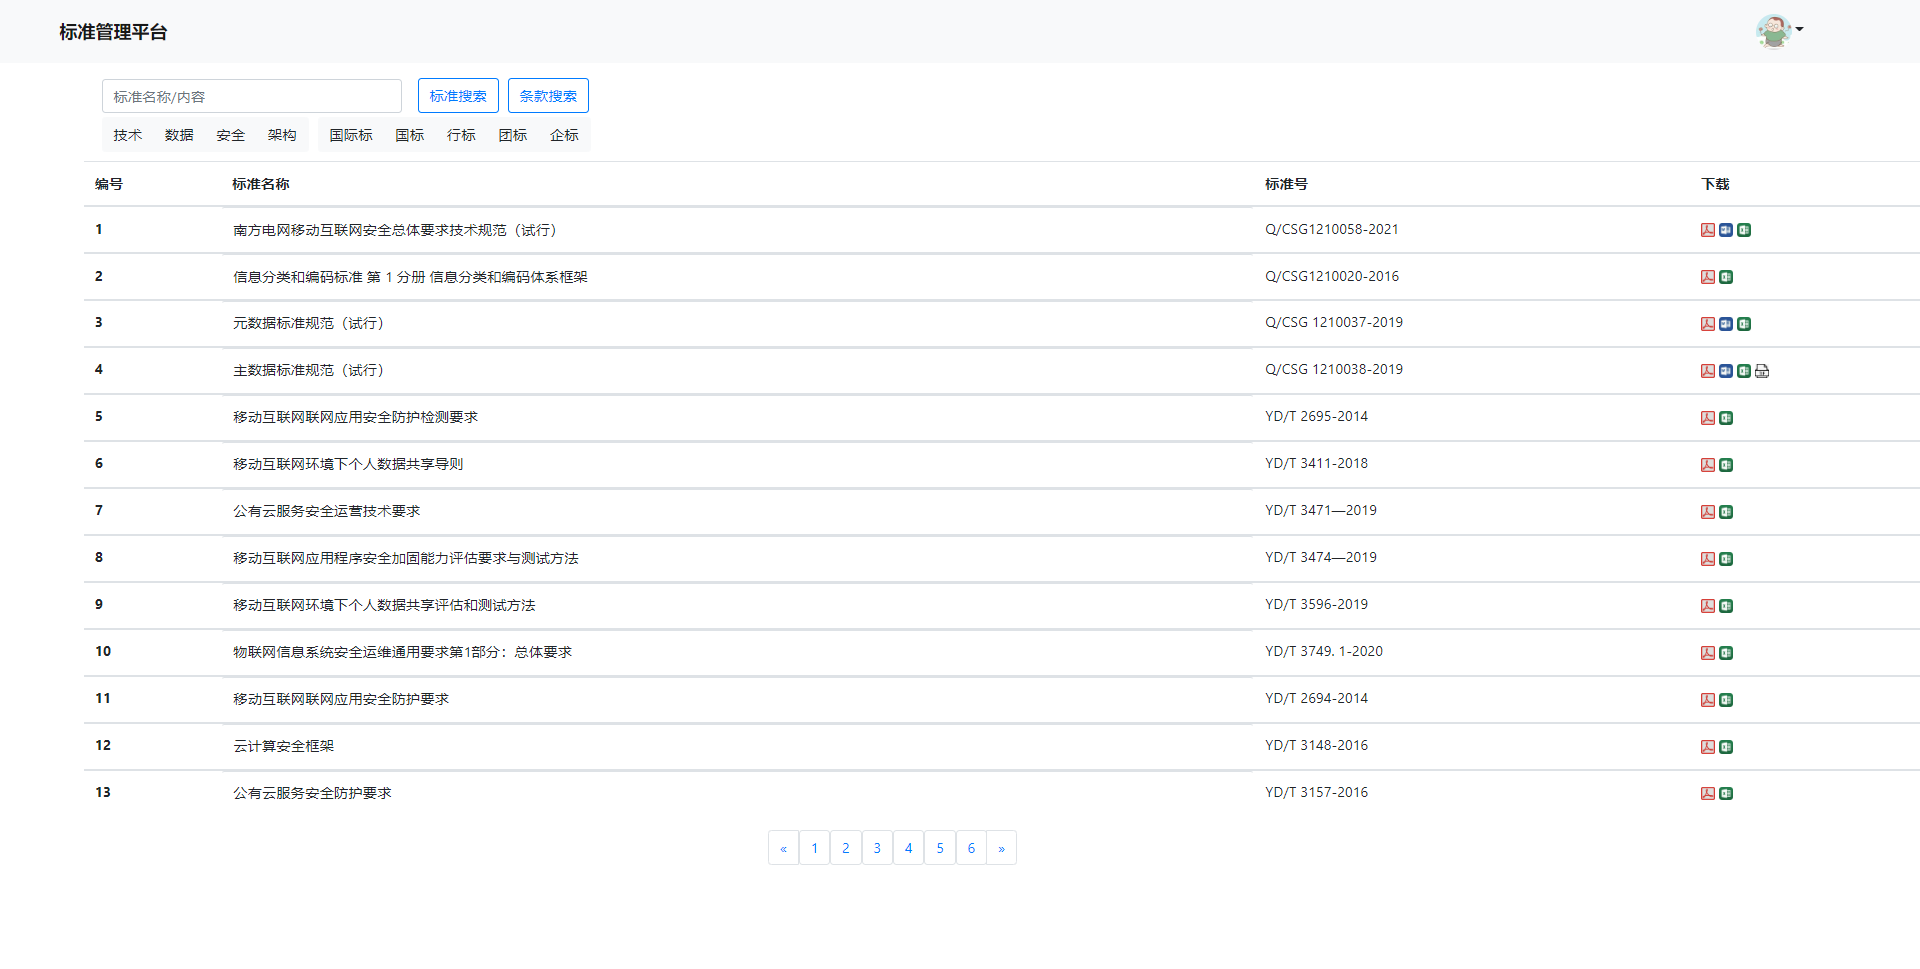Download PDF for 云计算安全框架 standard
The height and width of the screenshot is (969, 1920).
(x=1707, y=747)
